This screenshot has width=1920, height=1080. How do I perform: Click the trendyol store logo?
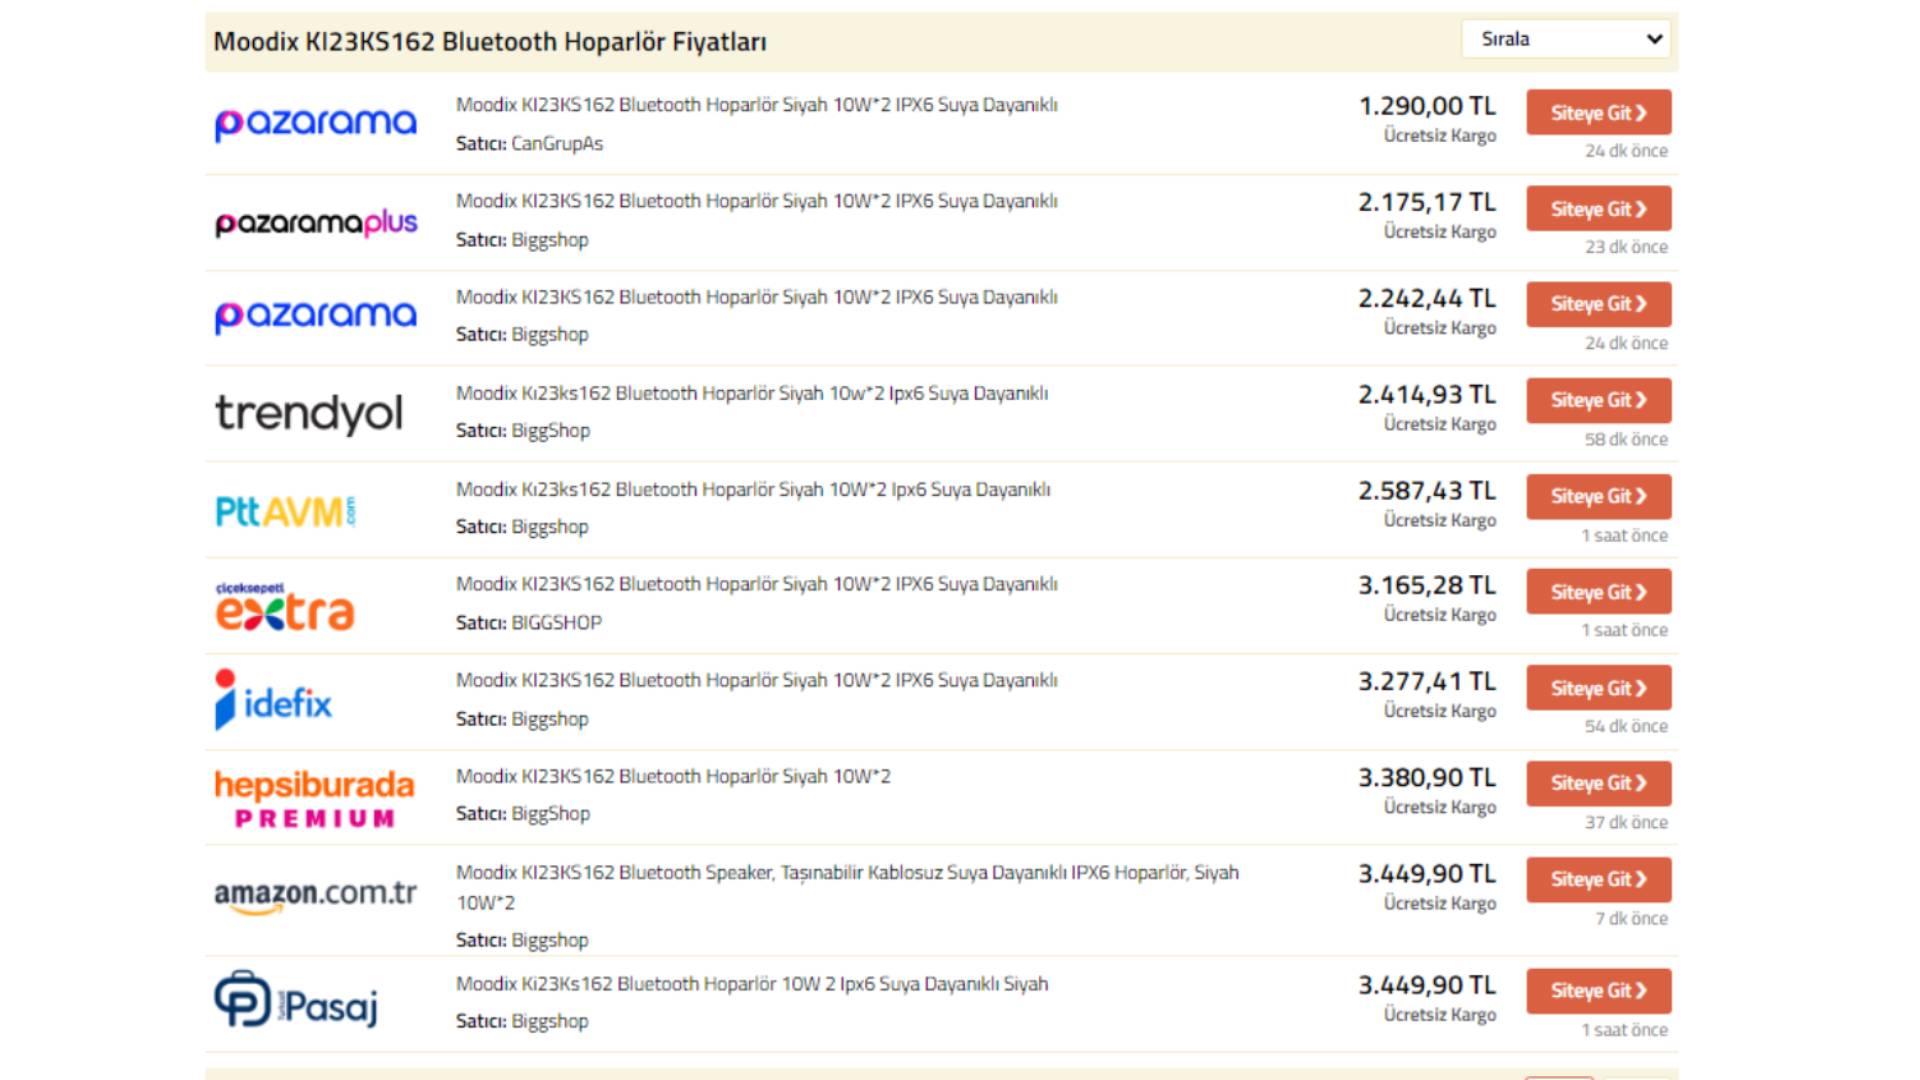point(309,413)
